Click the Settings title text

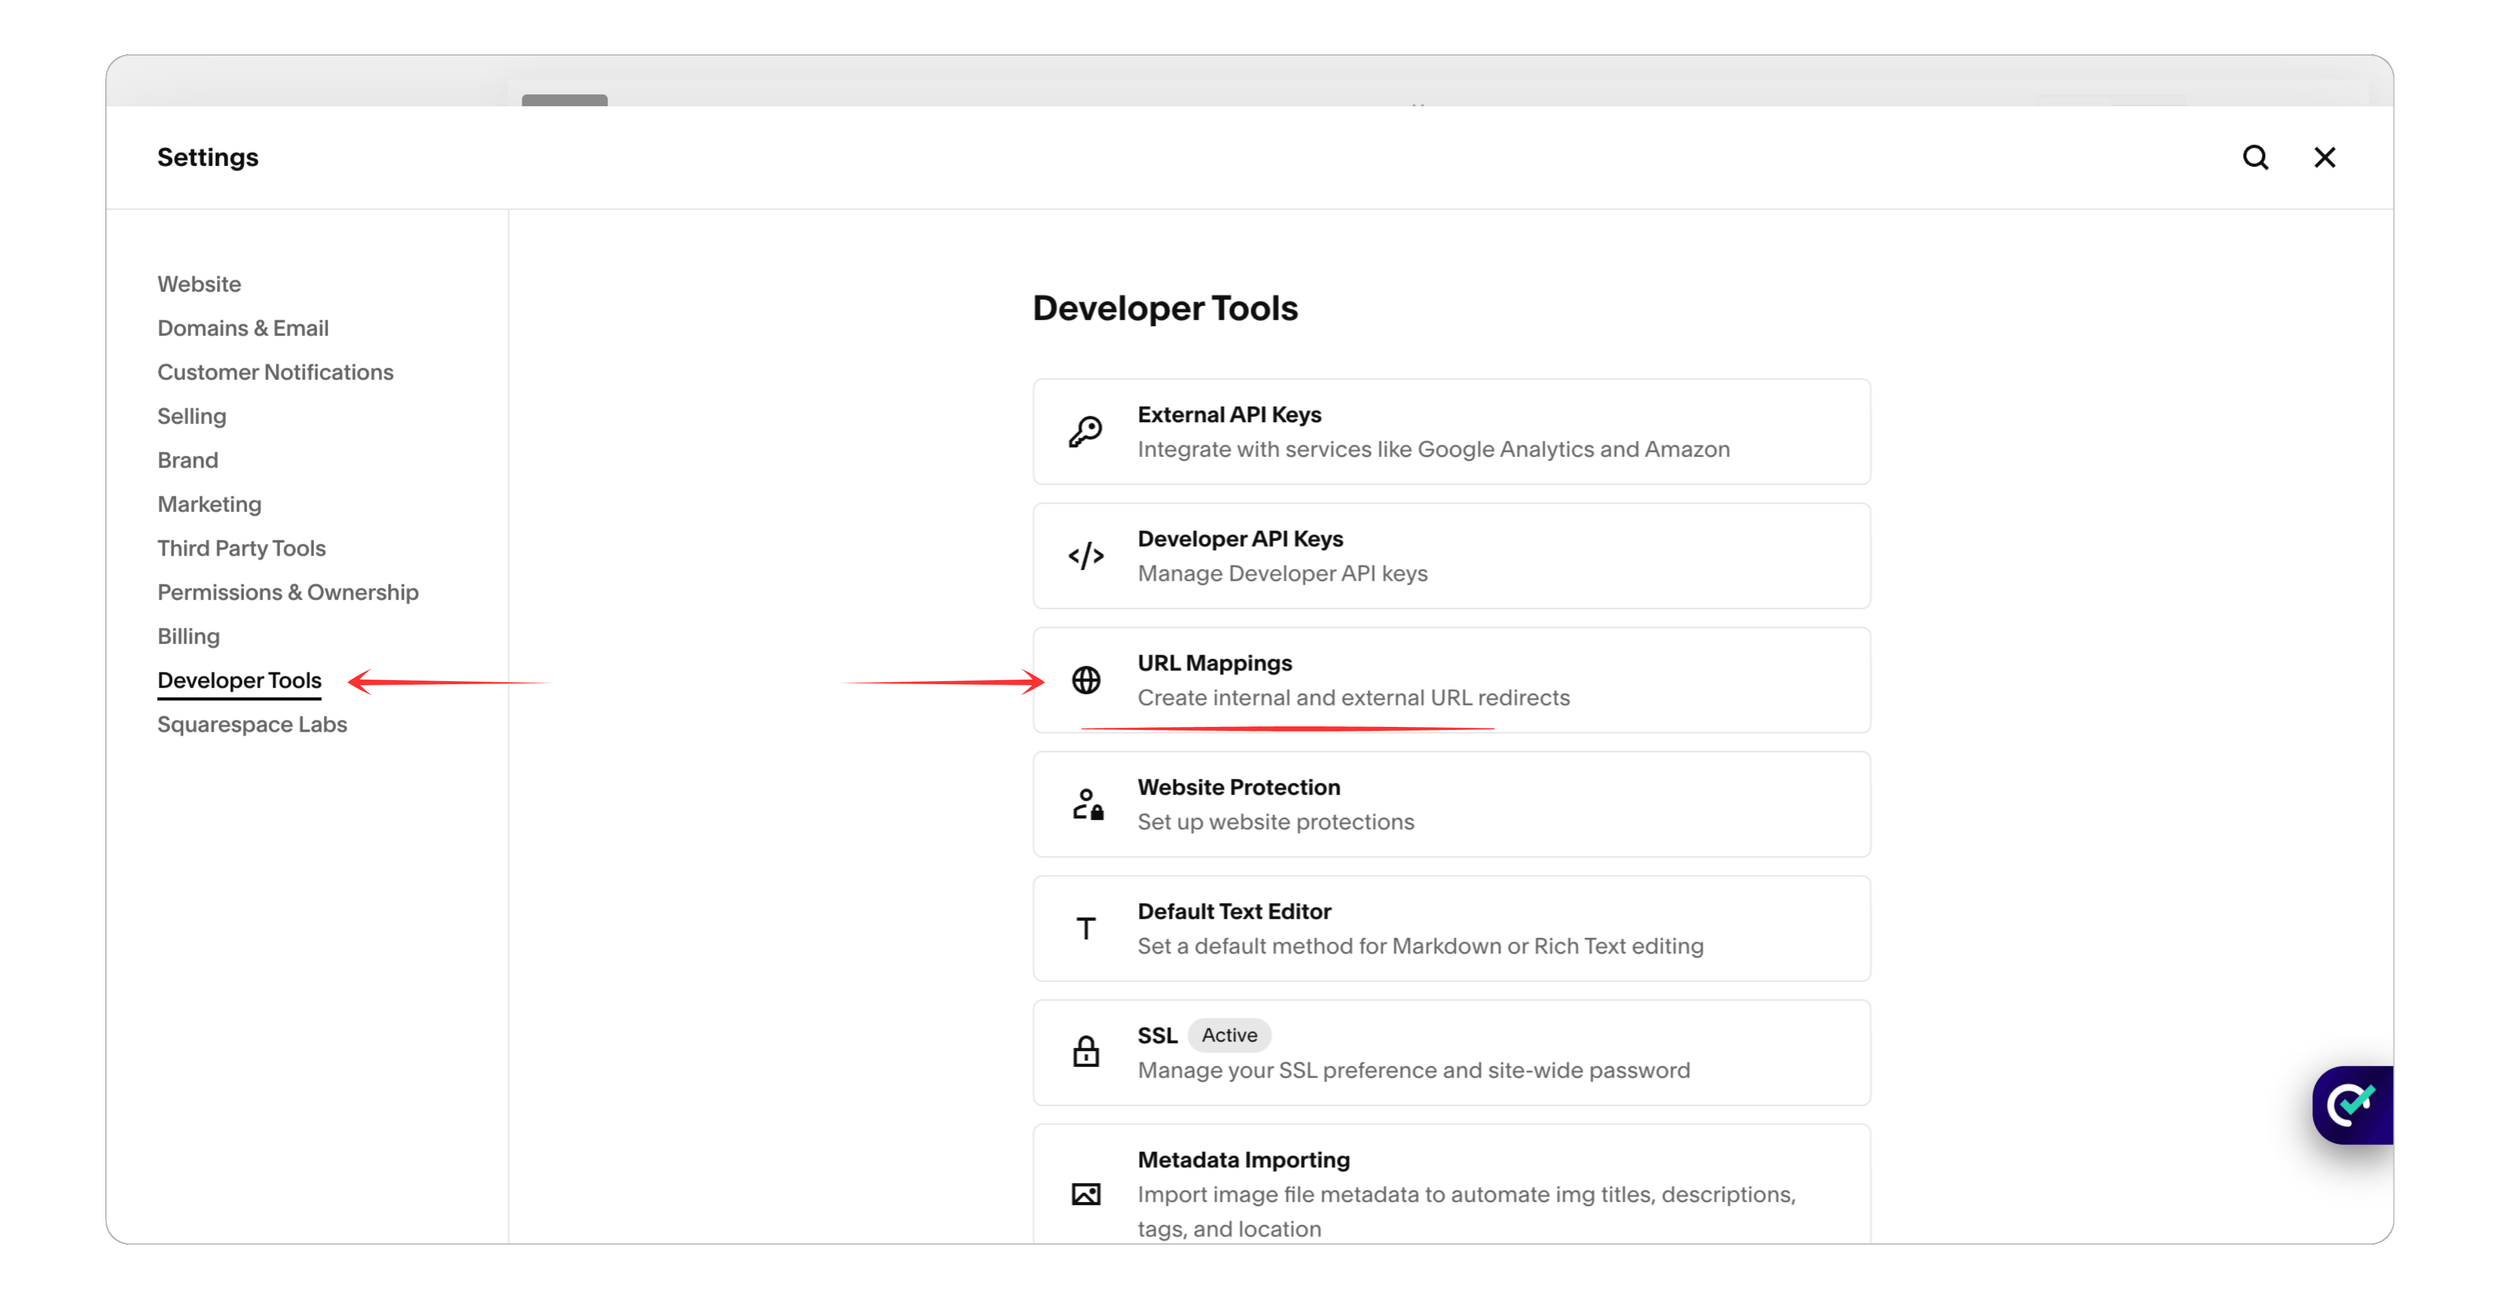[208, 157]
